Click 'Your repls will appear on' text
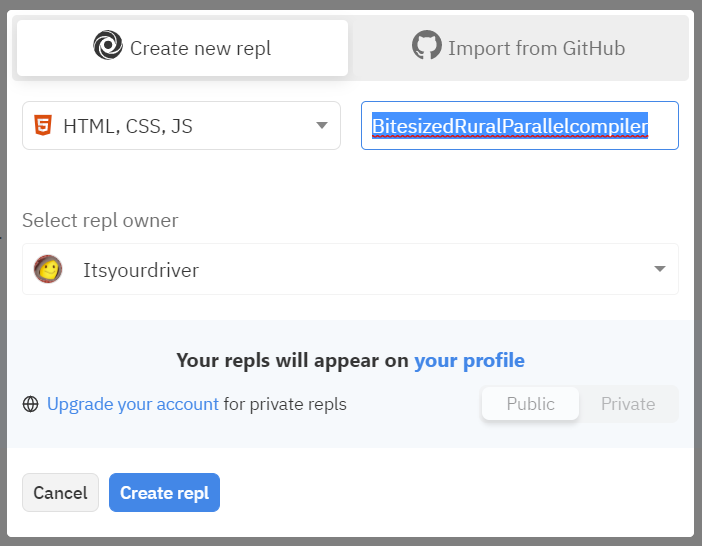The height and width of the screenshot is (546, 702). click(293, 360)
